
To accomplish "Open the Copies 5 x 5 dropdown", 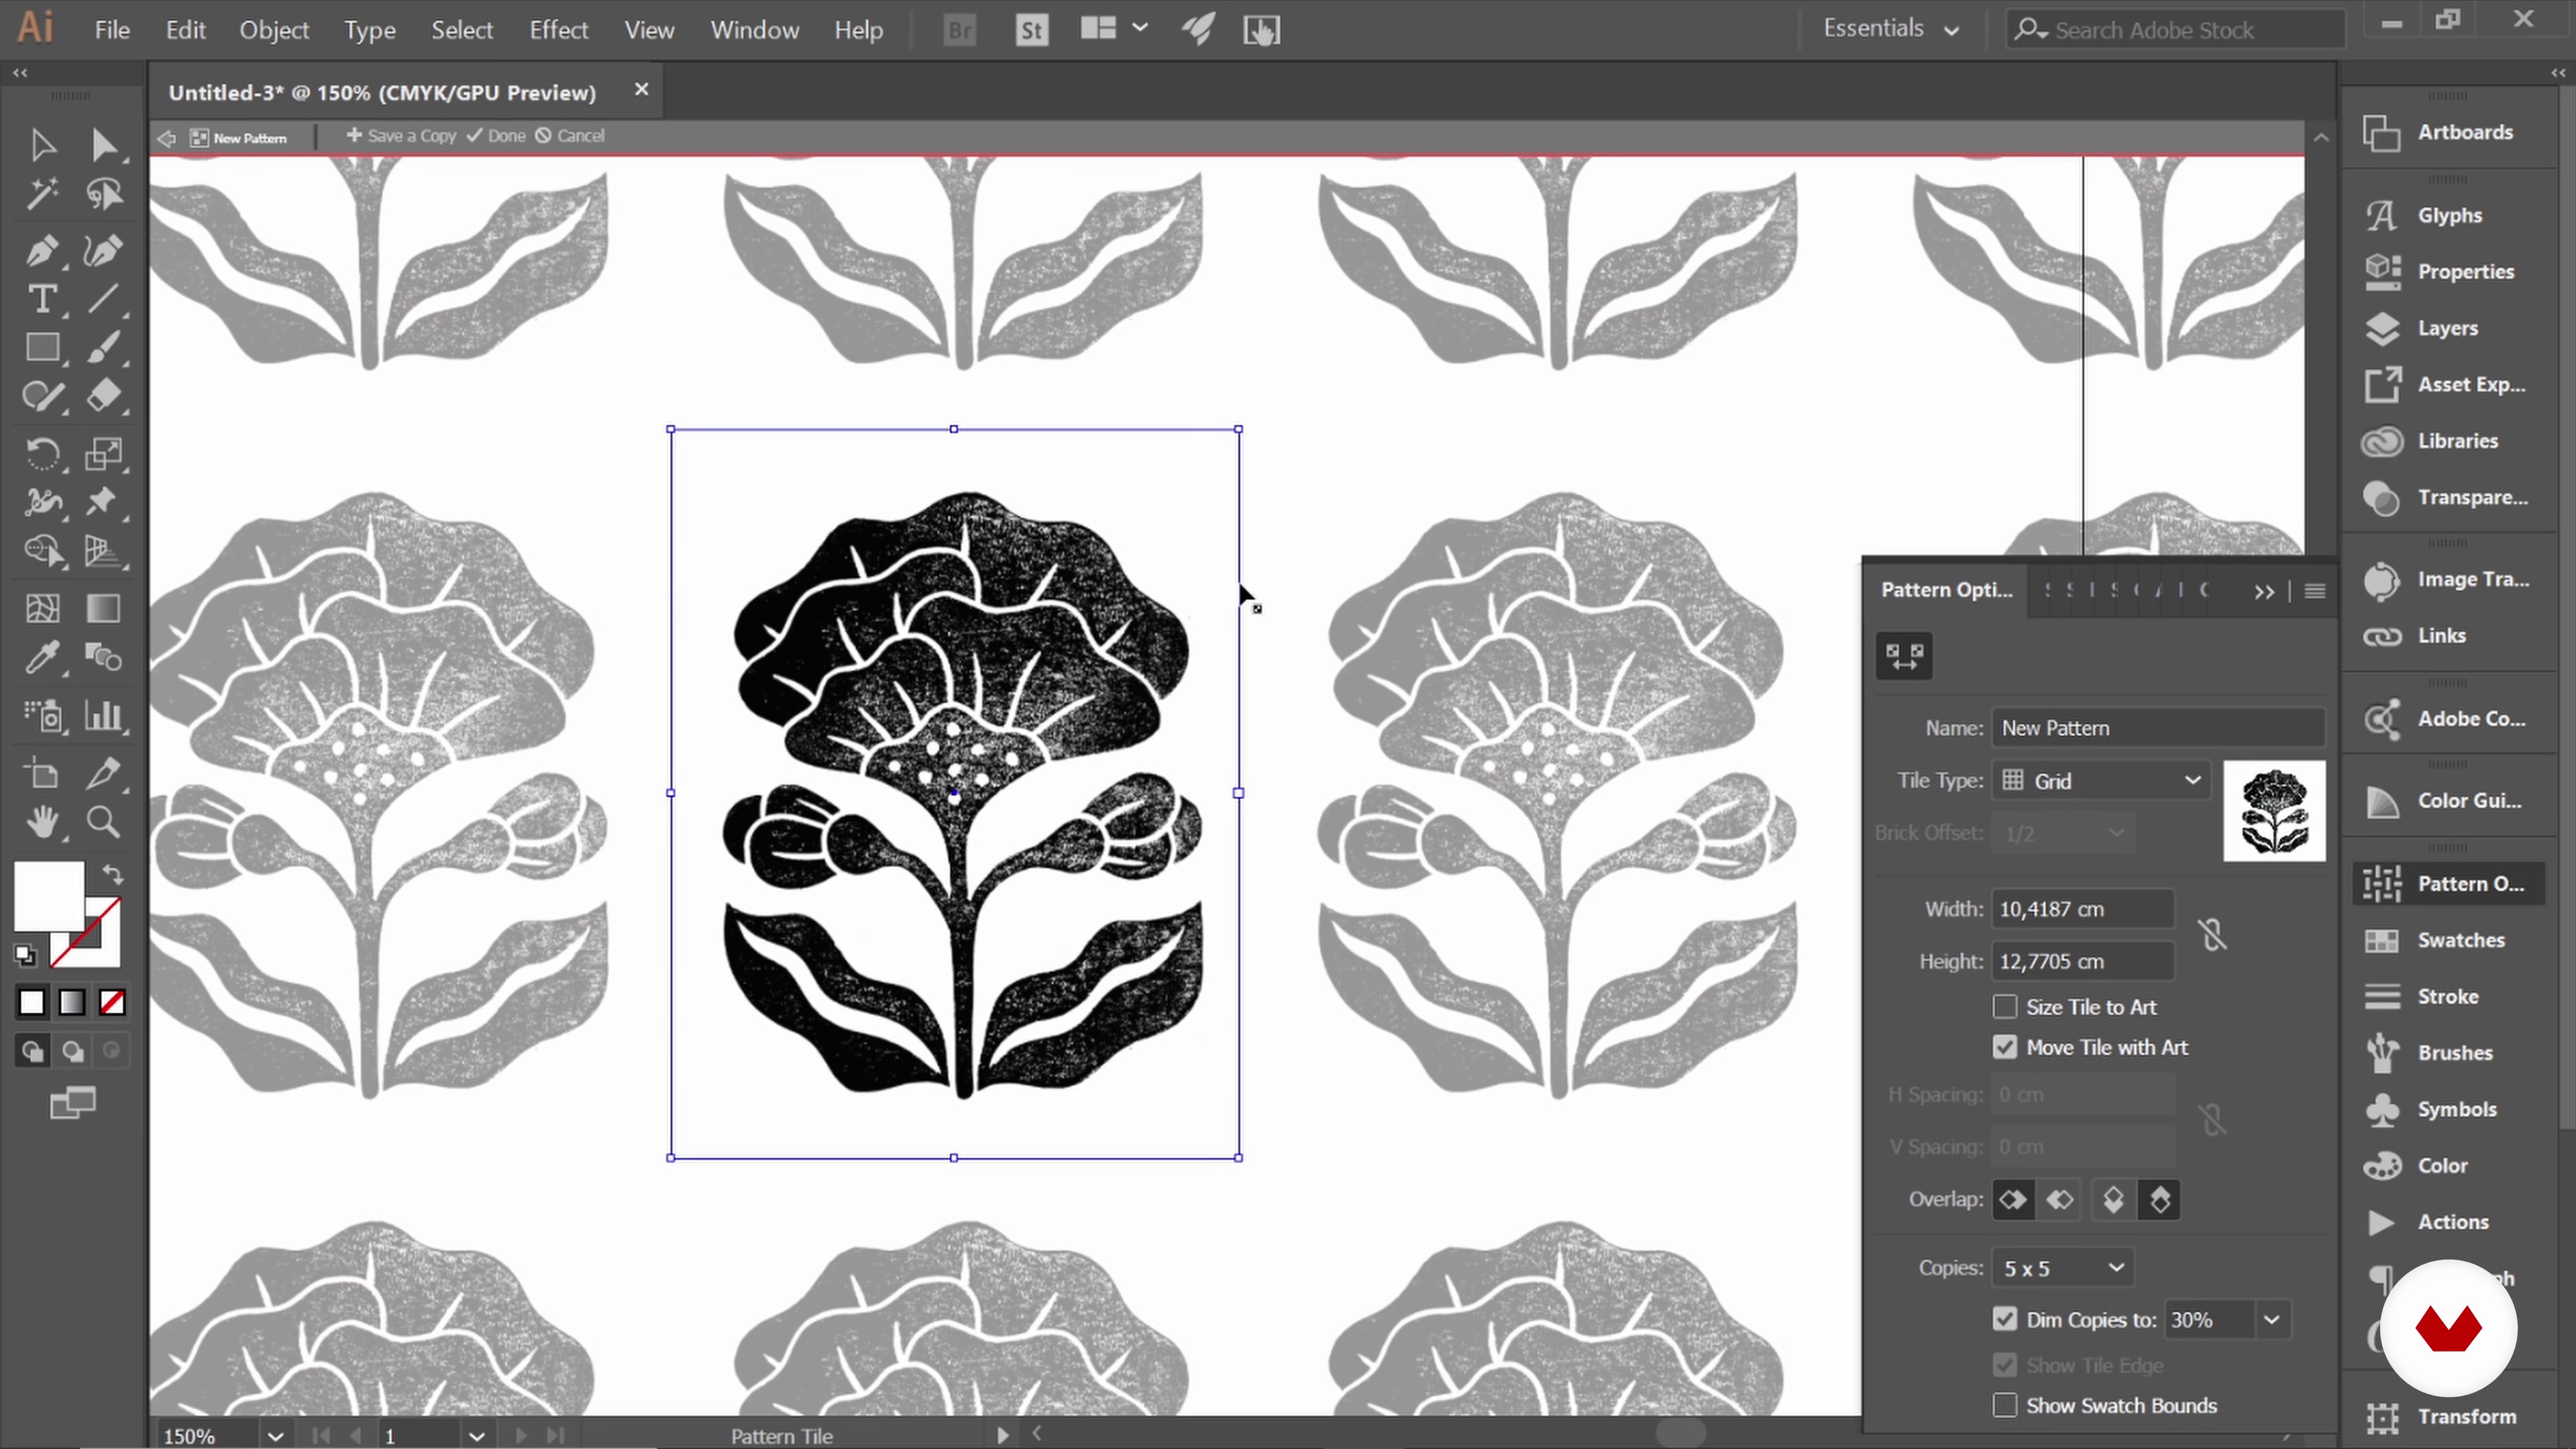I will [x=2063, y=1268].
